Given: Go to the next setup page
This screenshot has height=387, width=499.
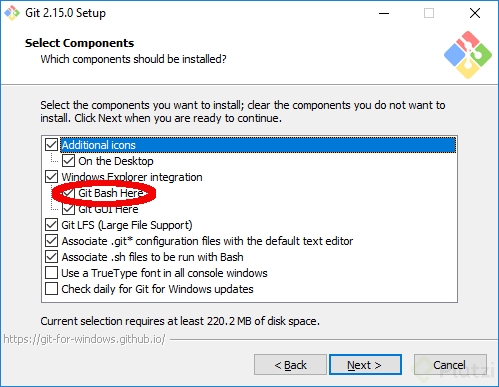Looking at the screenshot, I should click(365, 365).
